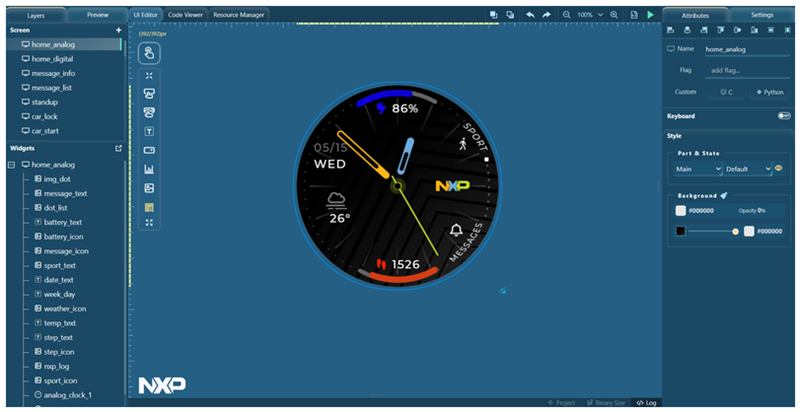Image resolution: width=800 pixels, height=412 pixels.
Task: Click the align top icon
Action: pos(720,31)
